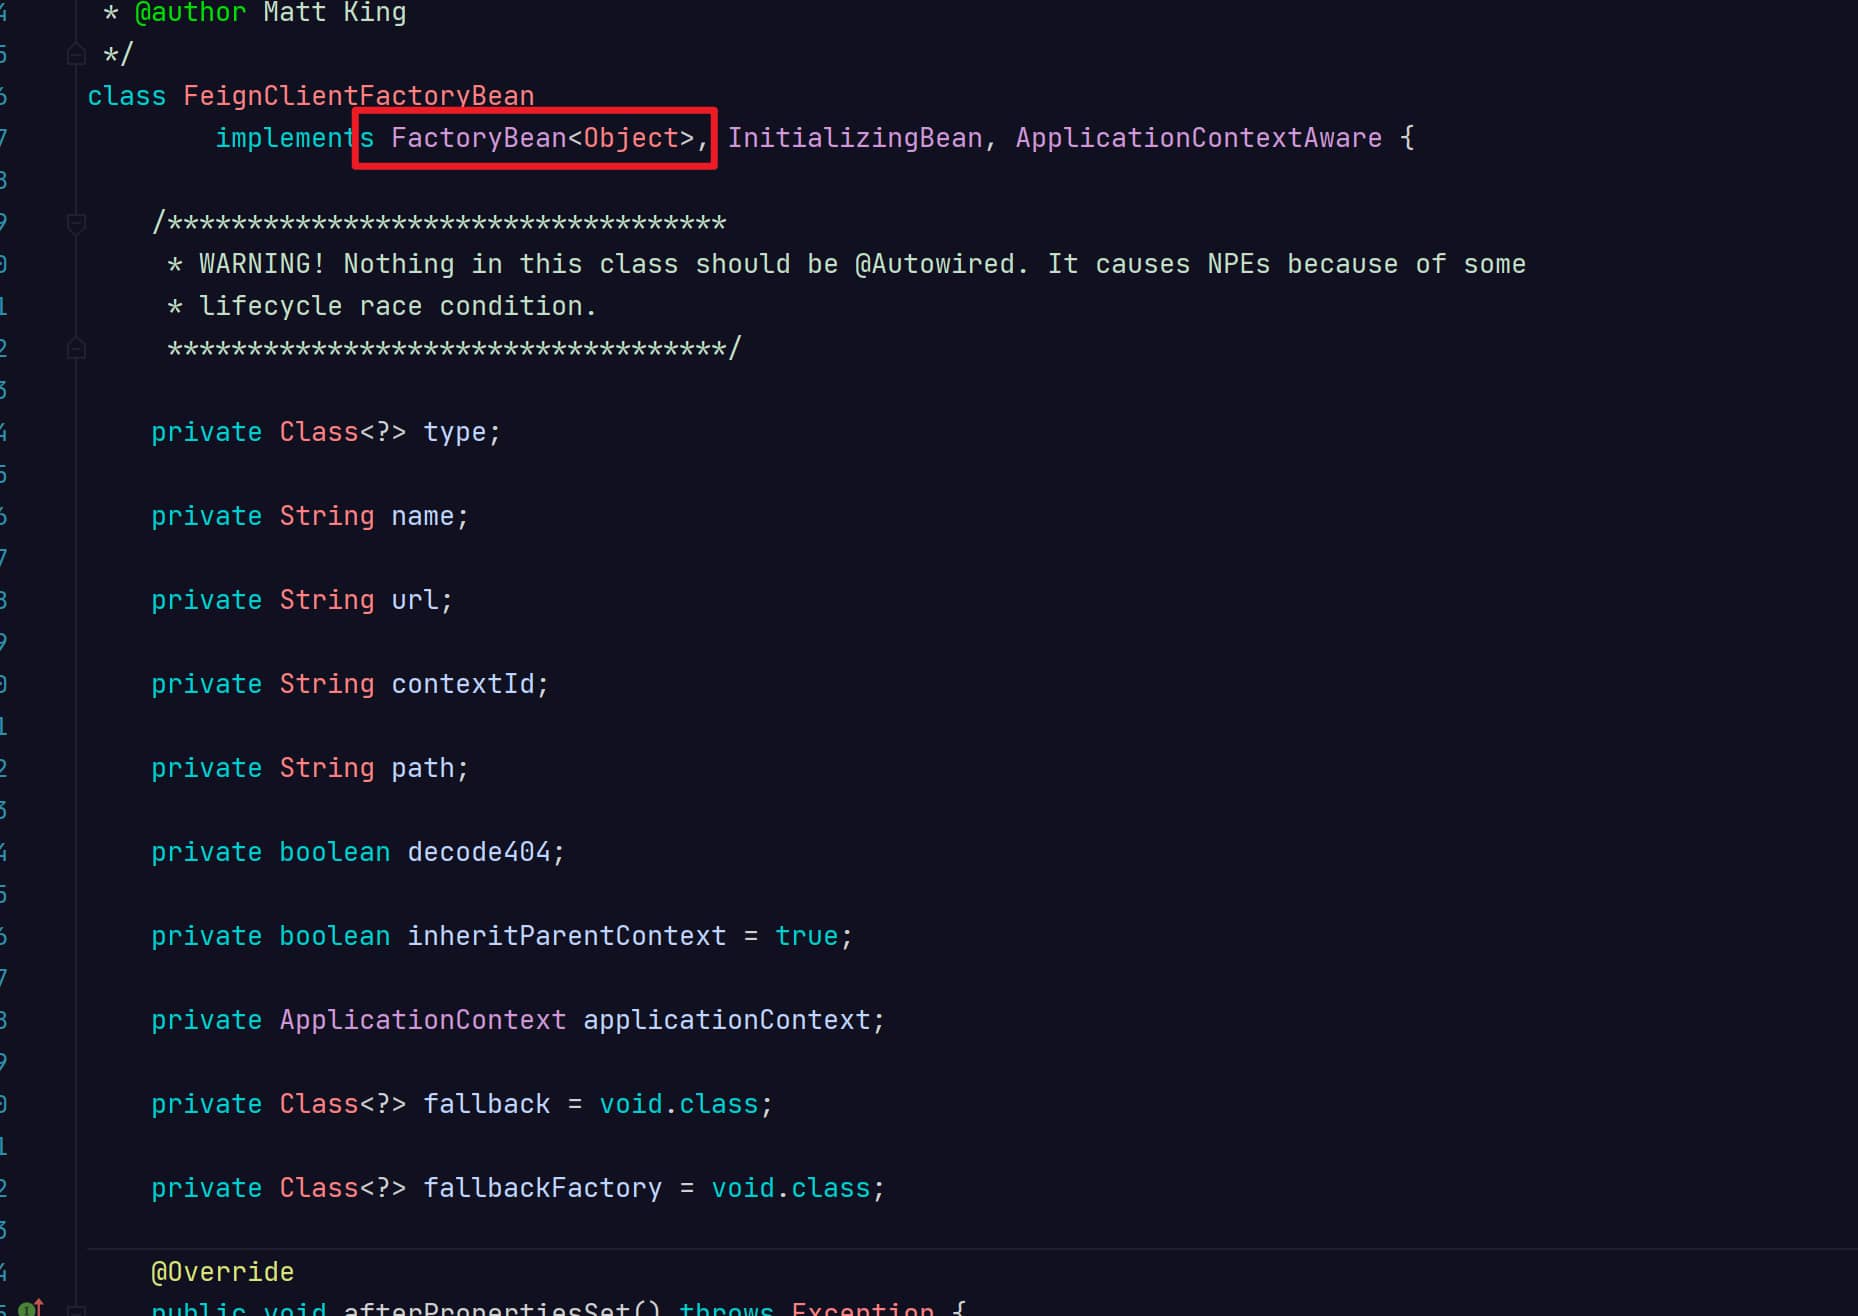Click the String type of the url field
The image size is (1858, 1316).
pyautogui.click(x=327, y=600)
